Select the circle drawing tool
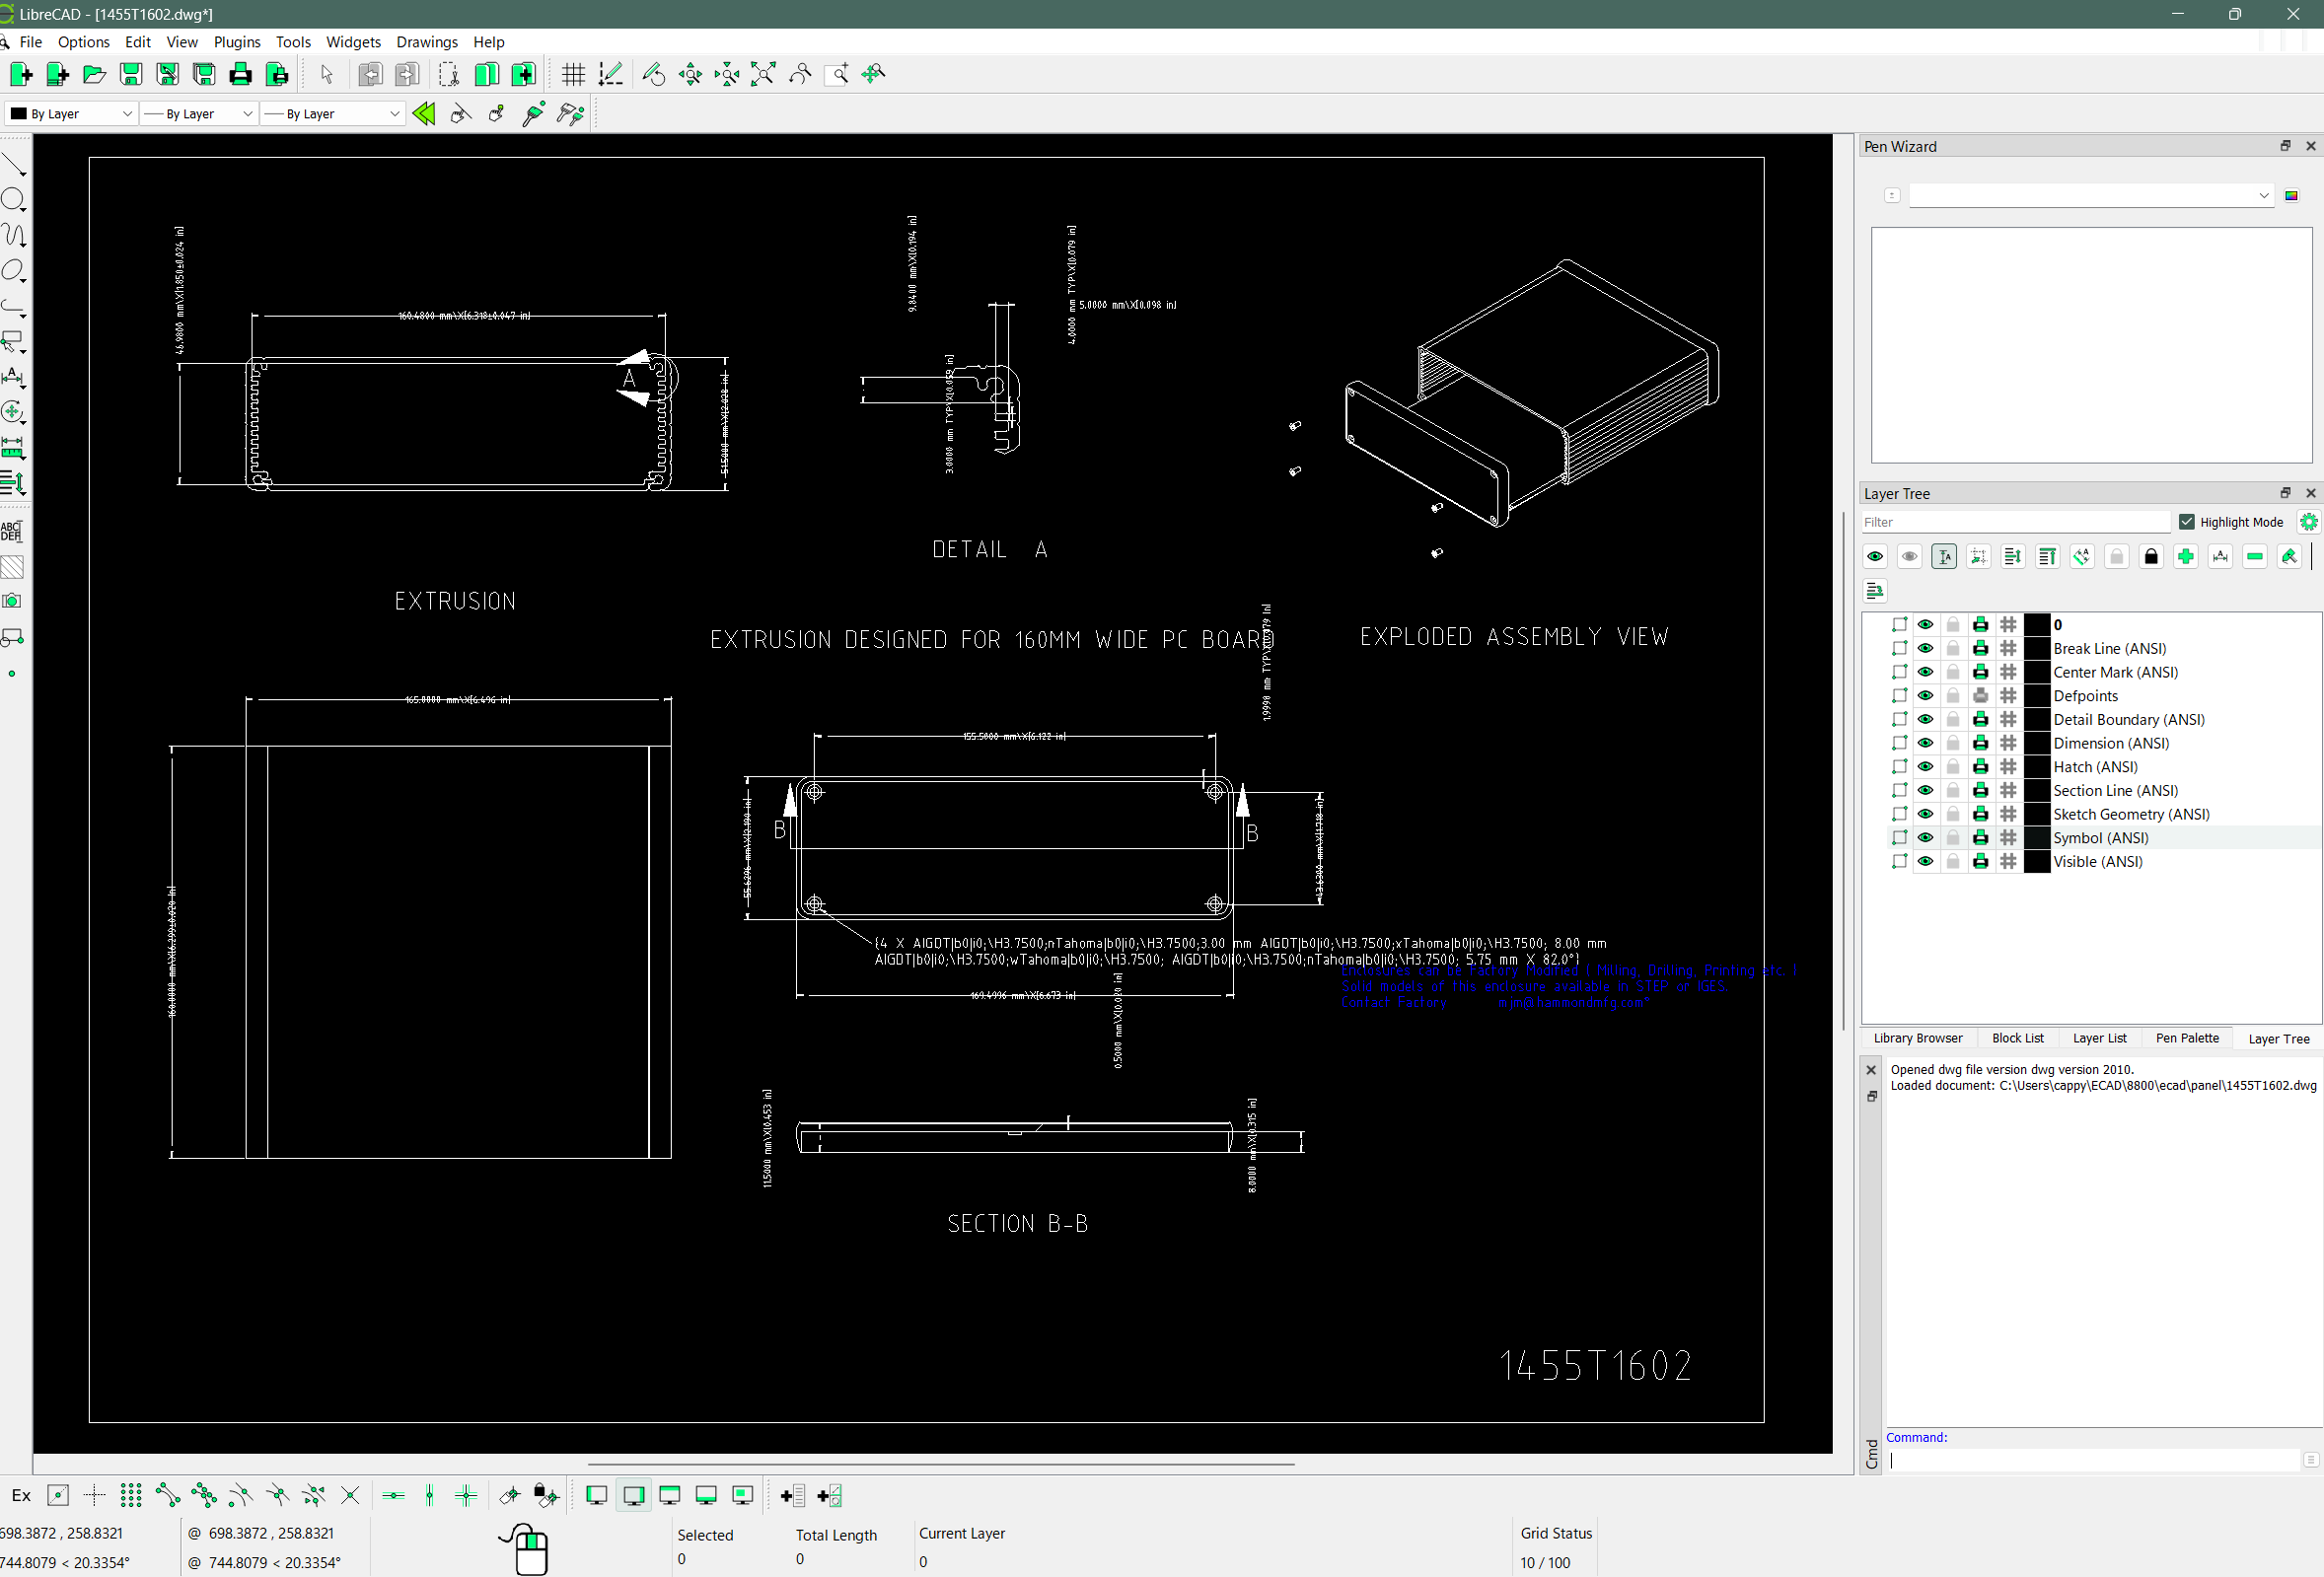Screen dimensions: 2324x1577 (x=13, y=199)
